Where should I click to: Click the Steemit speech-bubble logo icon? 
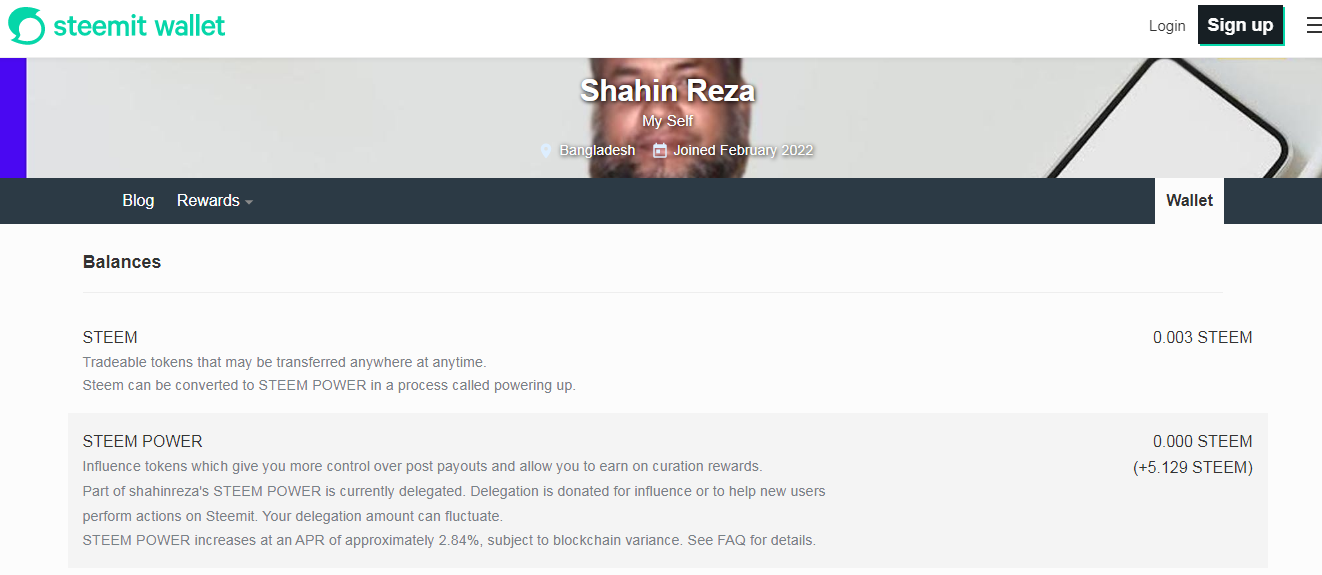[x=26, y=26]
